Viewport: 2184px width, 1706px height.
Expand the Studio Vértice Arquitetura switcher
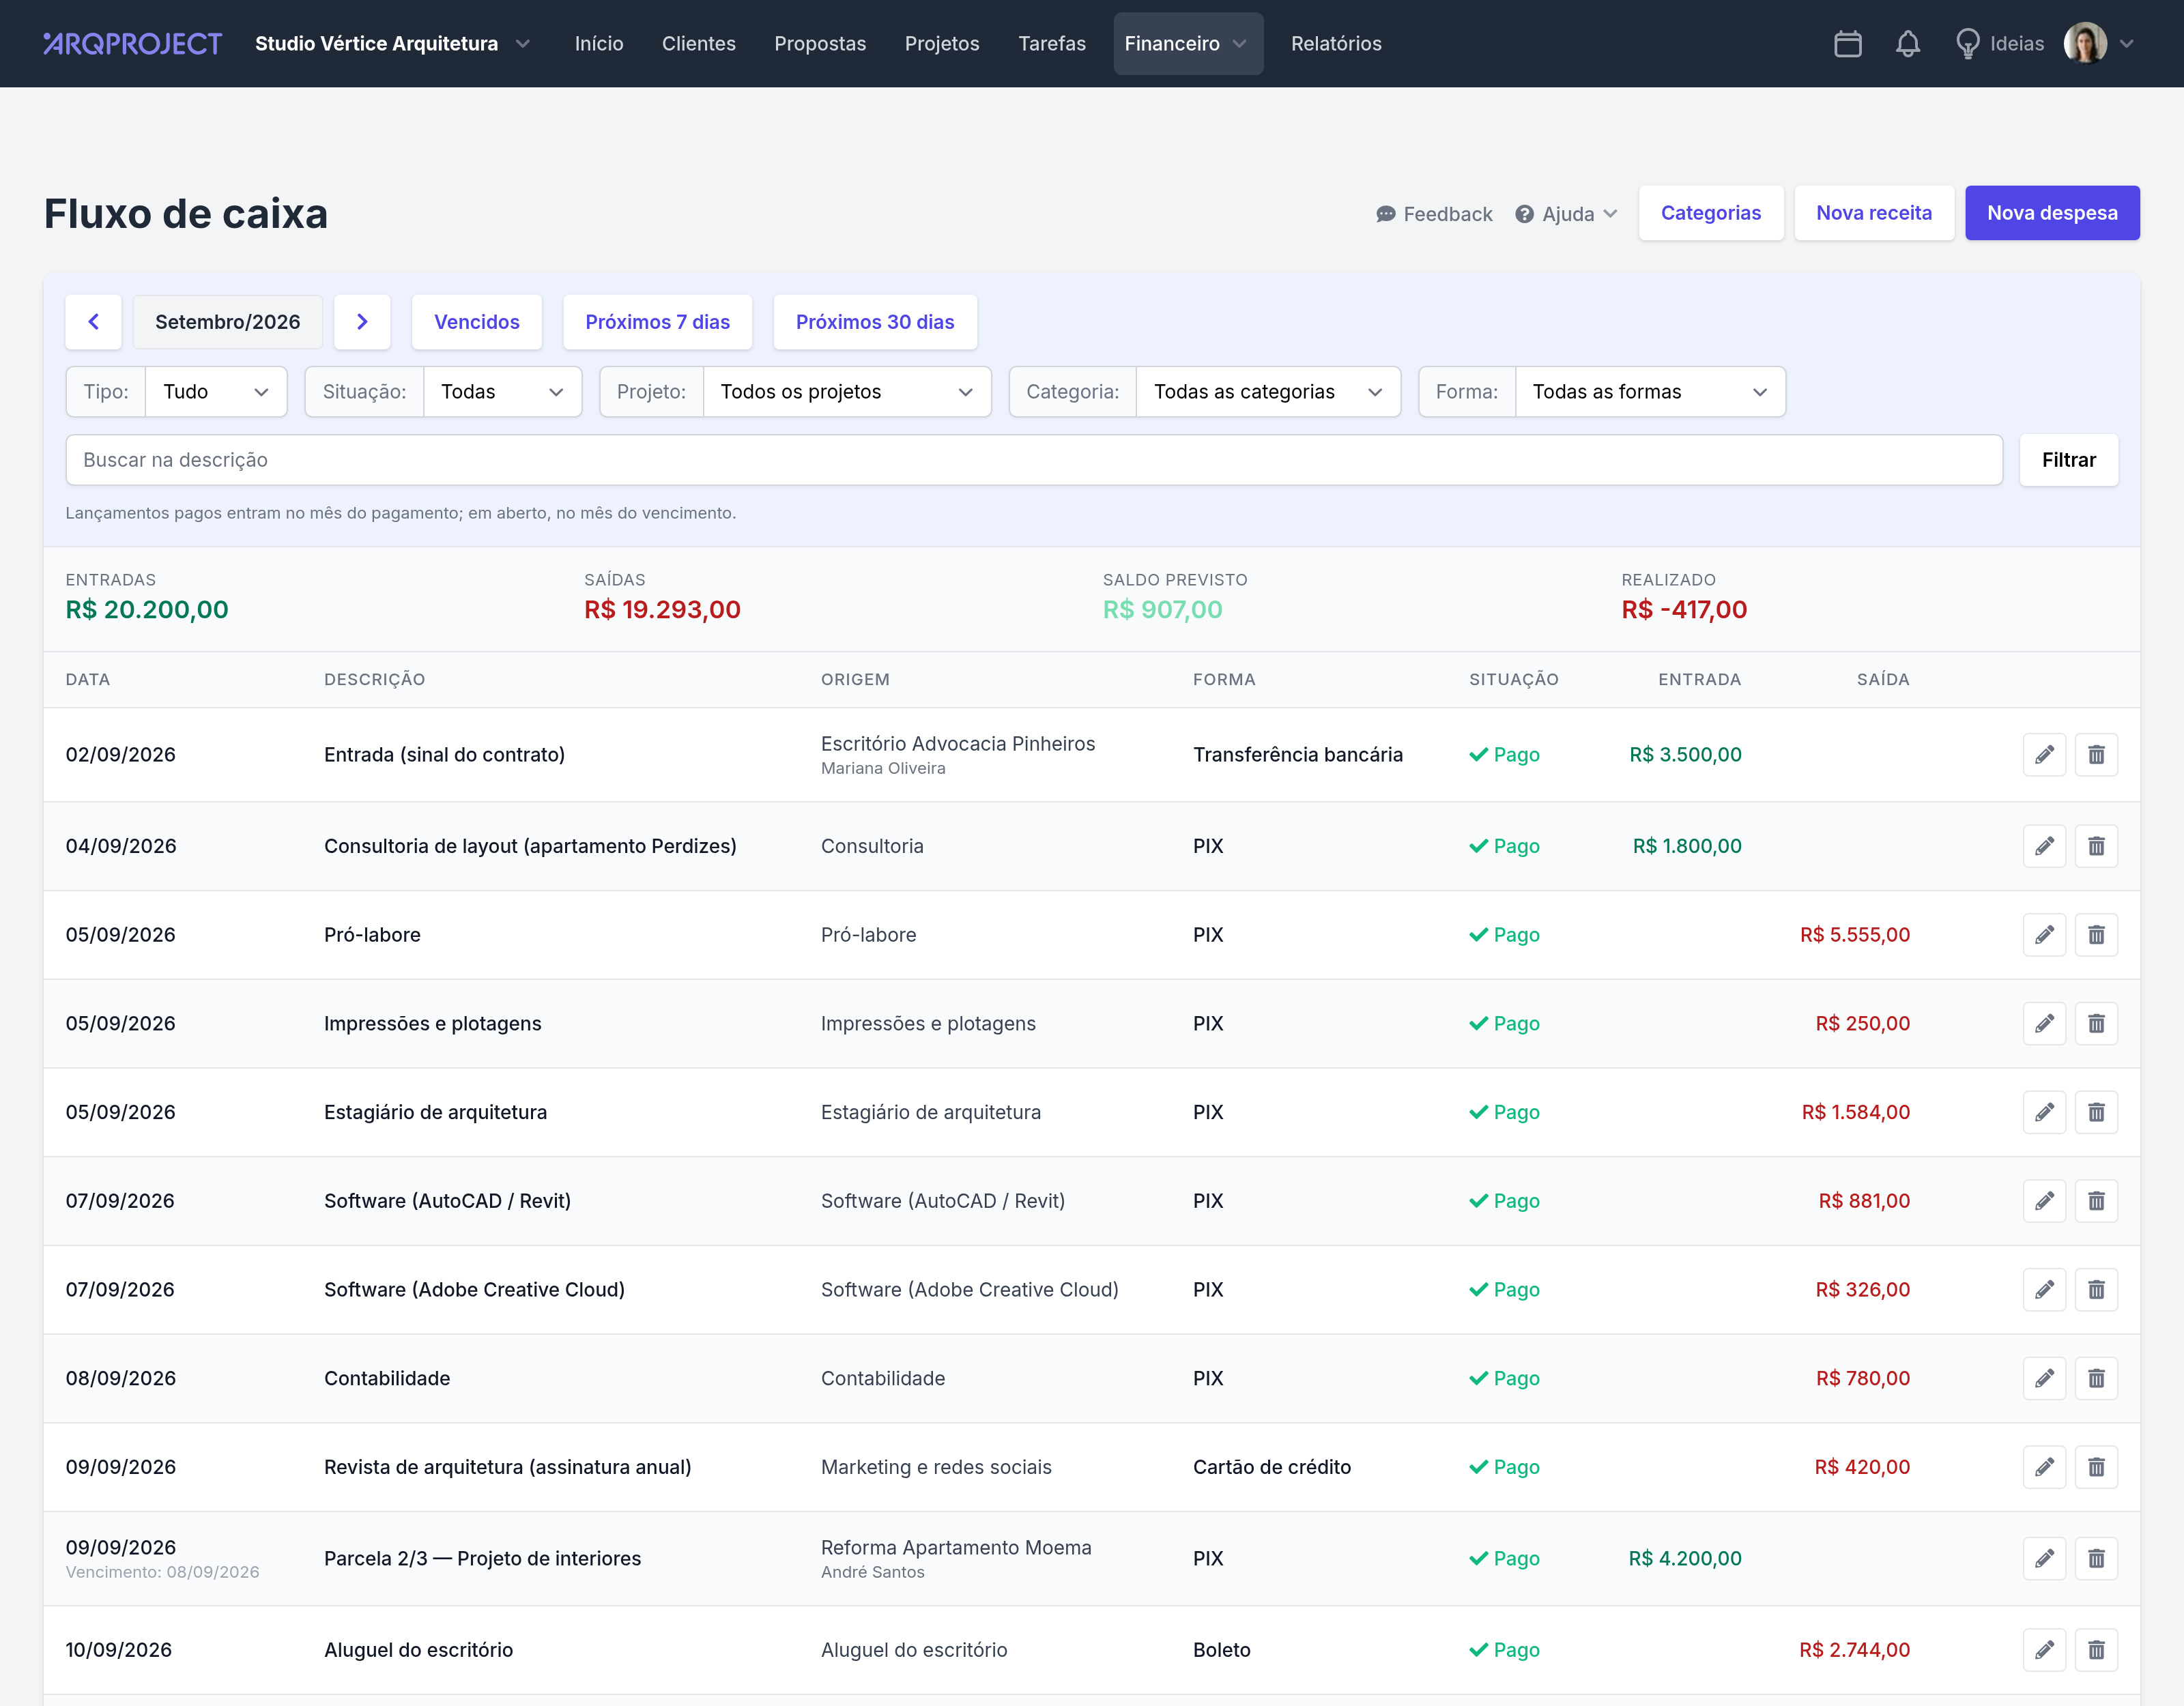point(392,44)
